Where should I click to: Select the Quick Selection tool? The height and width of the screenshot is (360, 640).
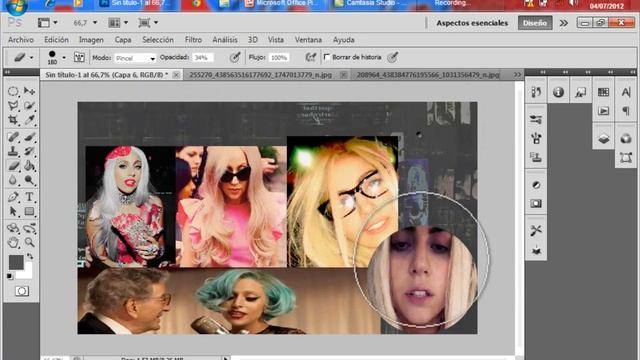point(29,105)
